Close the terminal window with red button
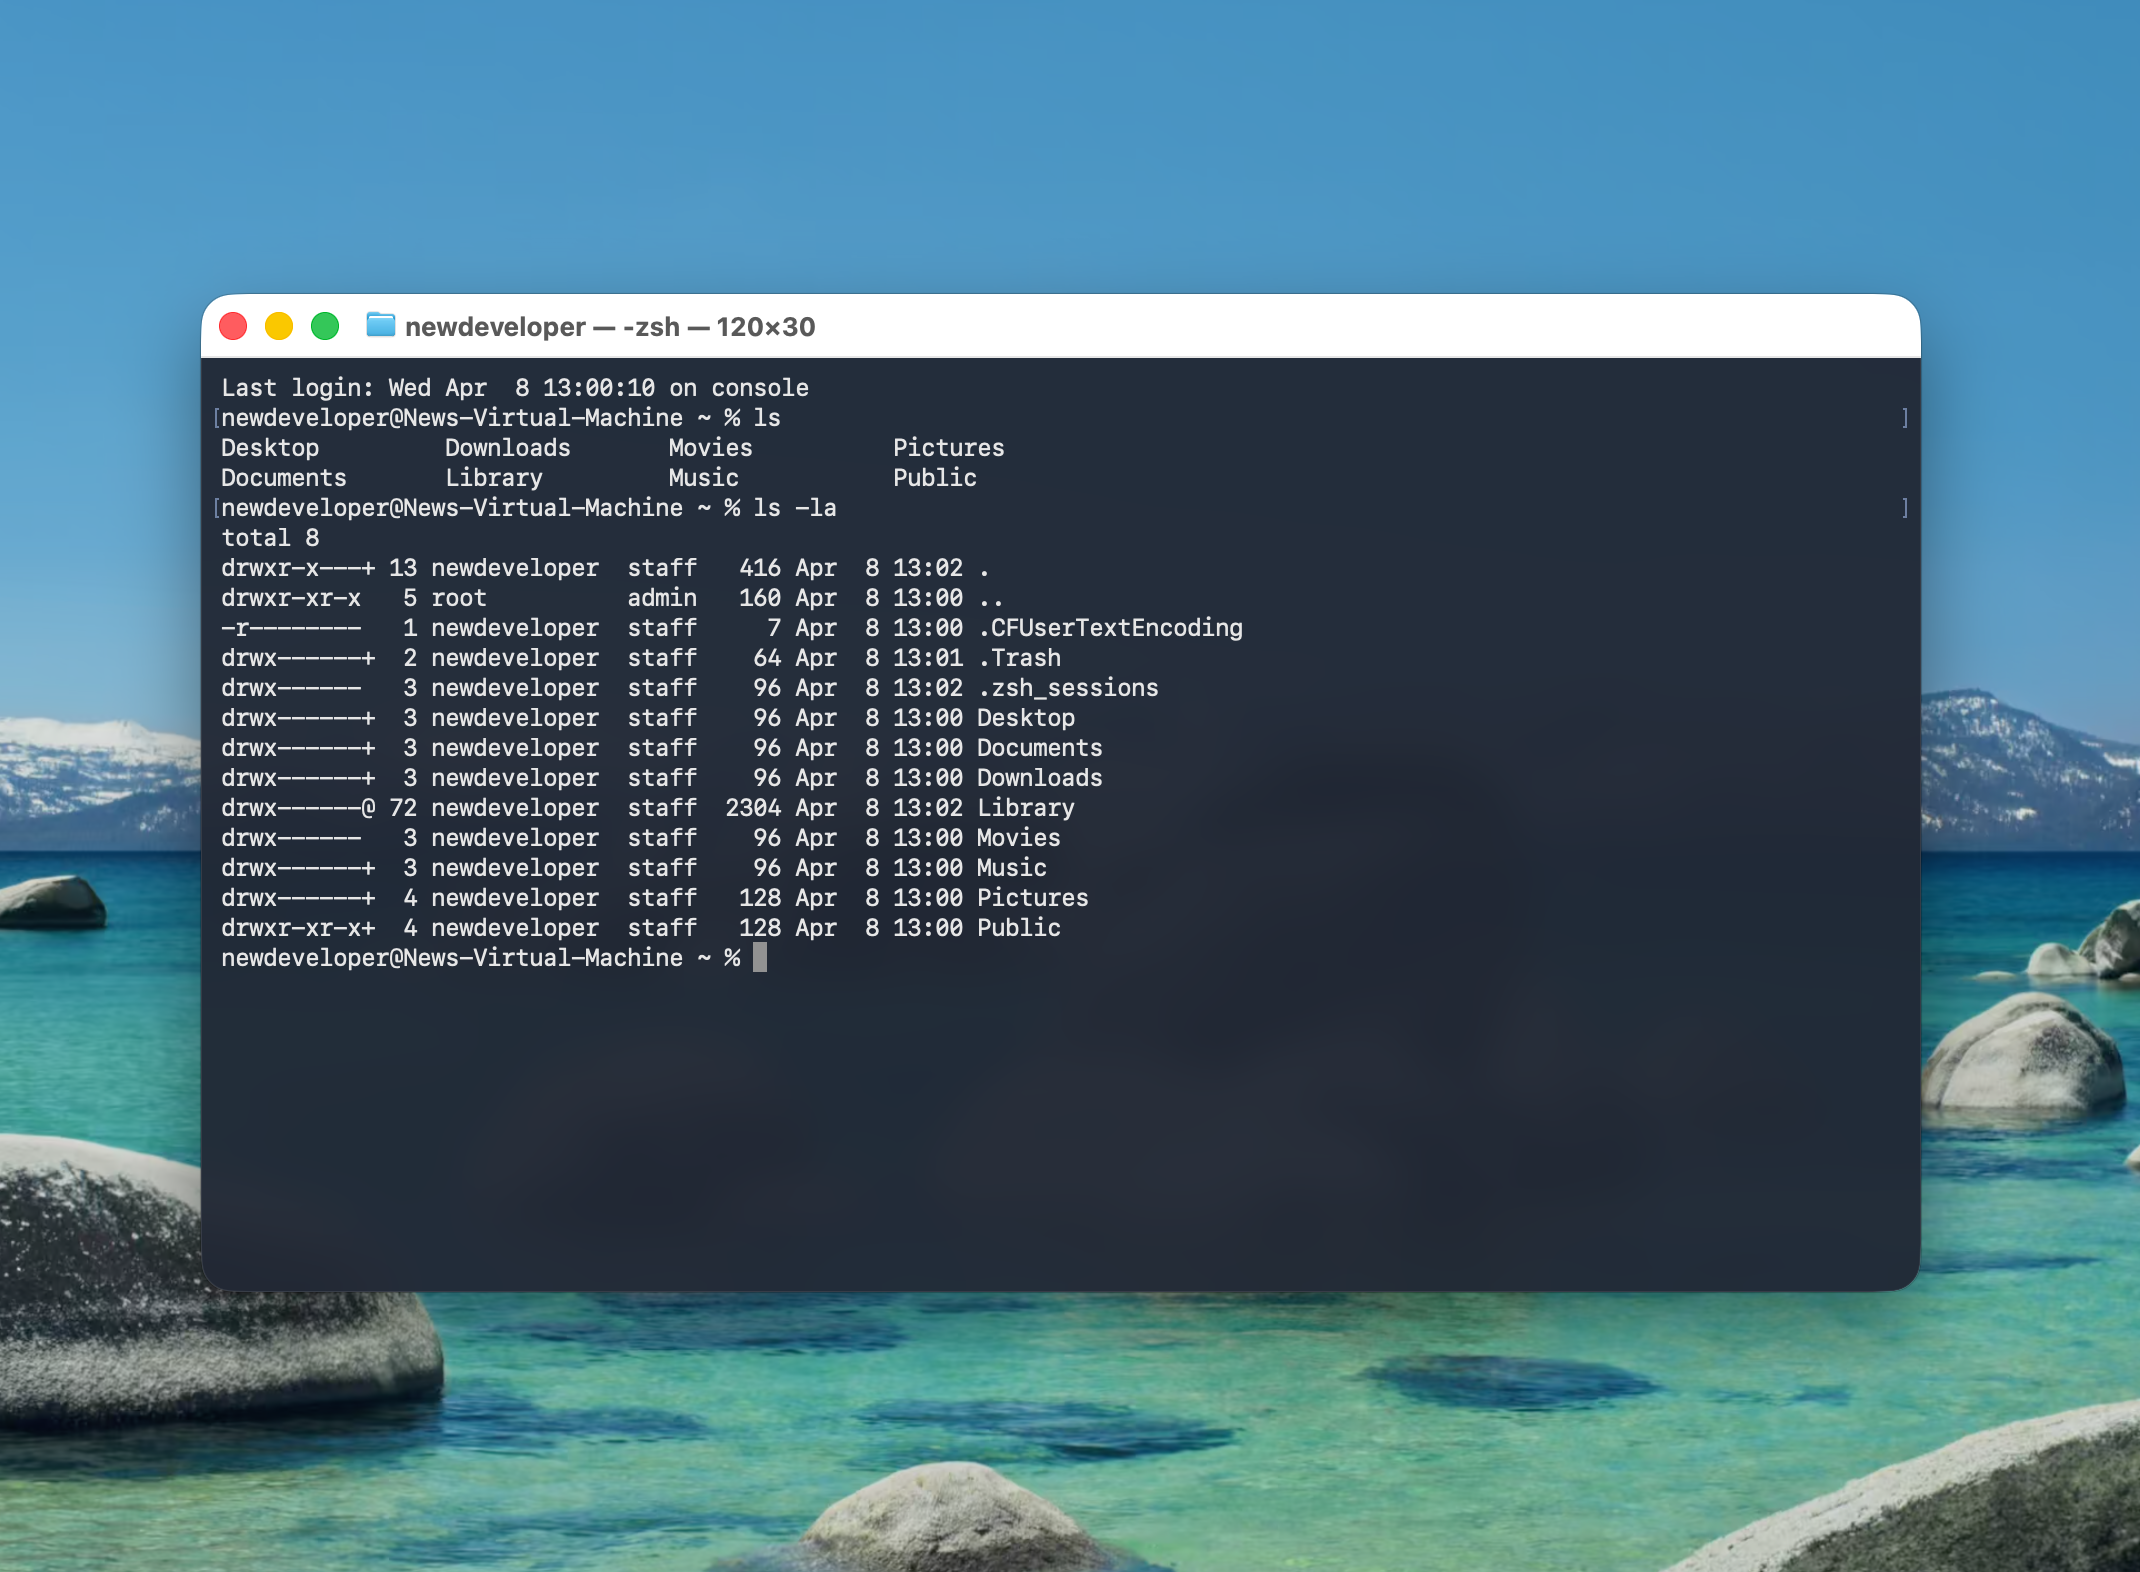 (233, 326)
